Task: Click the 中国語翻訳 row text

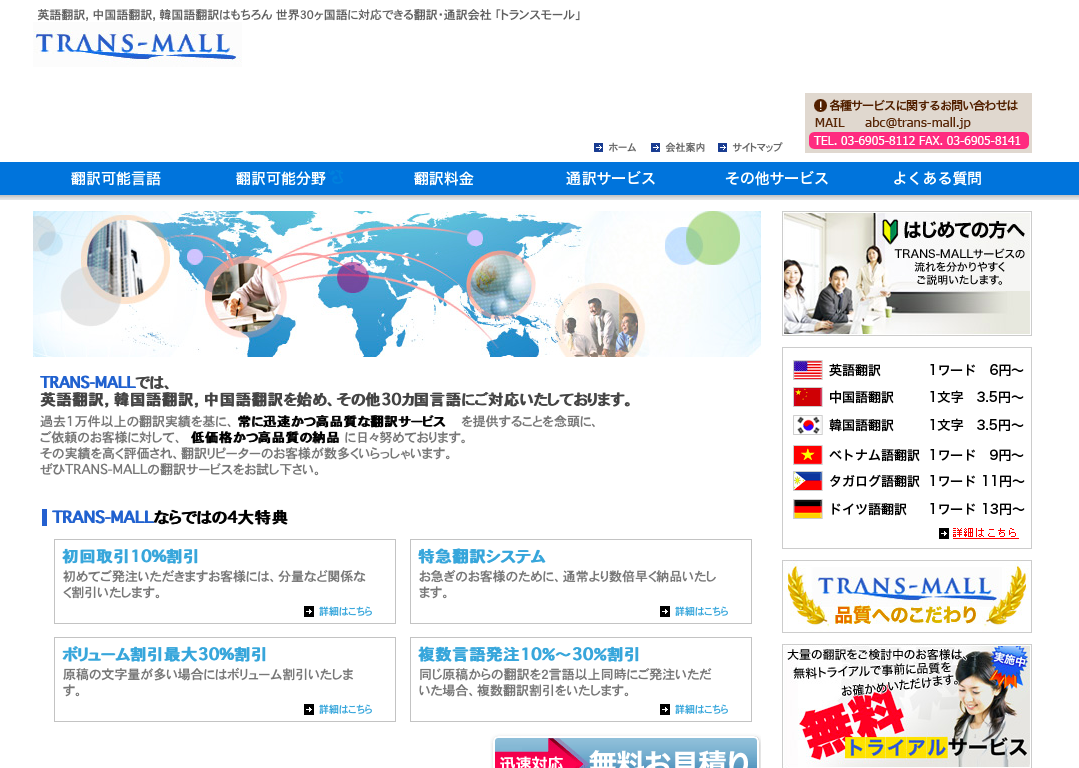Action: click(861, 397)
